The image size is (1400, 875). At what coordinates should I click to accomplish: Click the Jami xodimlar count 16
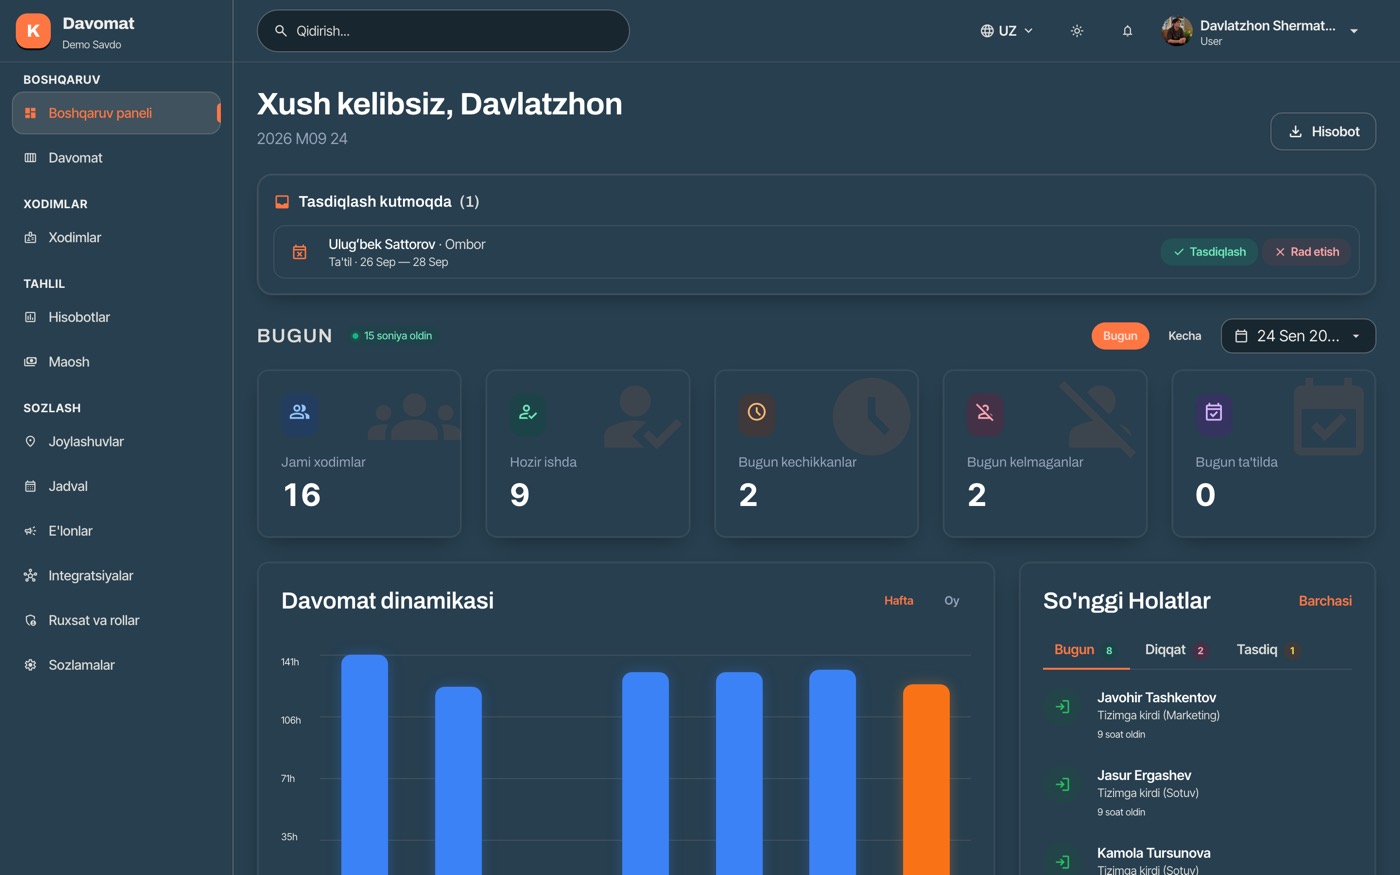point(302,495)
